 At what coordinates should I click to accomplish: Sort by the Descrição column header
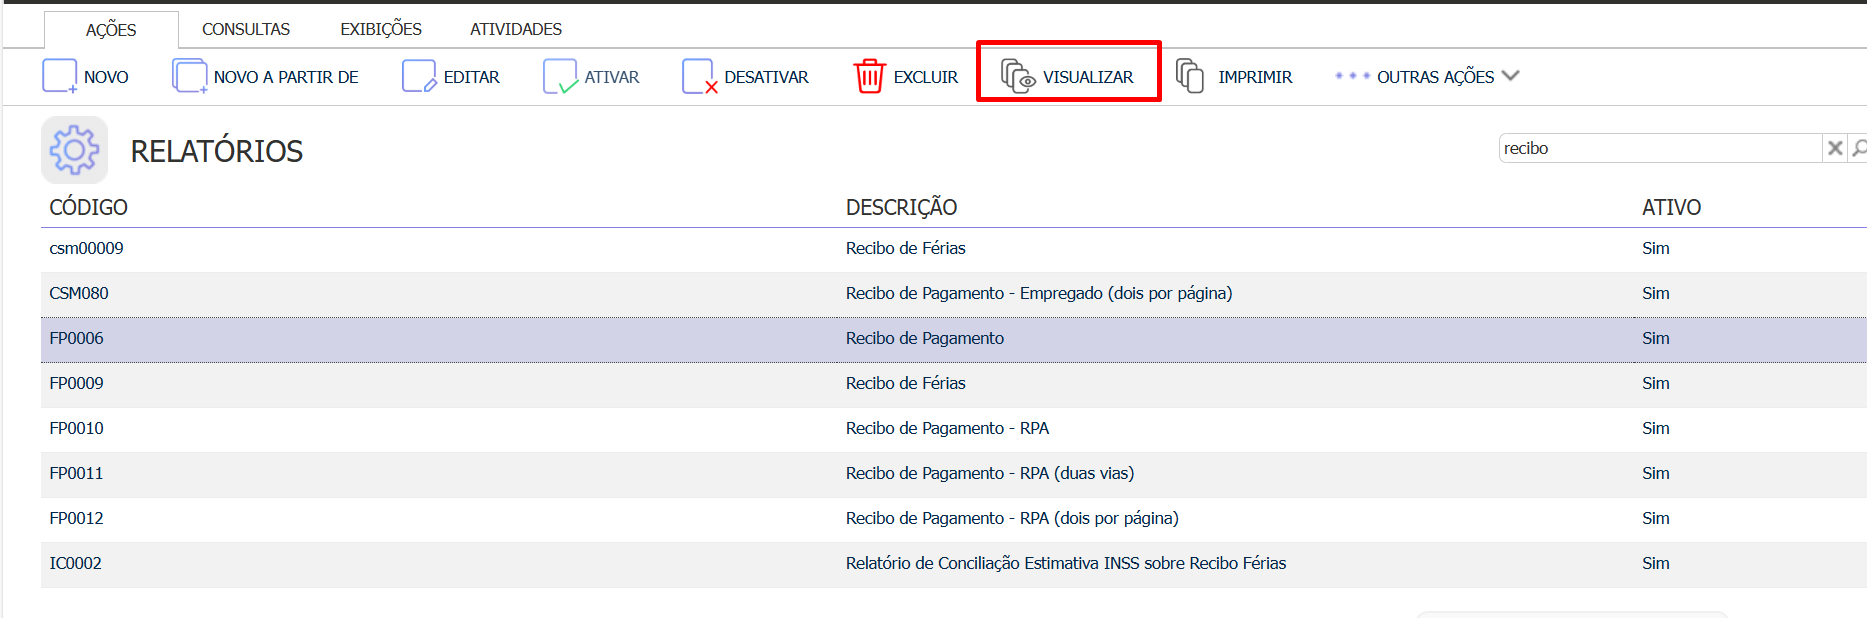click(x=901, y=207)
